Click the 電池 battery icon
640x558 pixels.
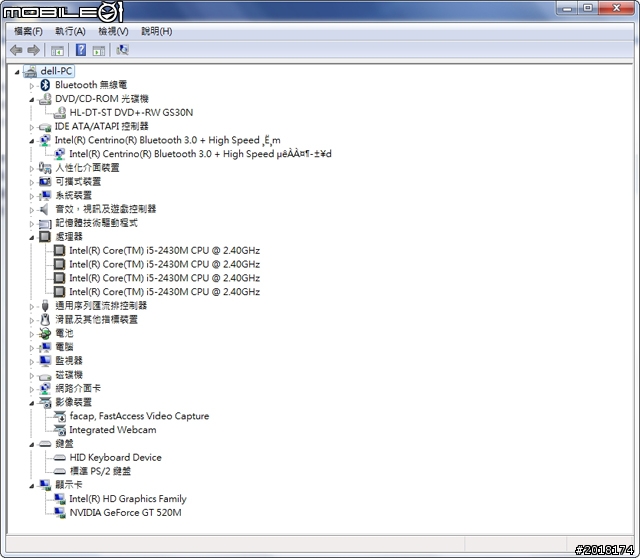45,333
